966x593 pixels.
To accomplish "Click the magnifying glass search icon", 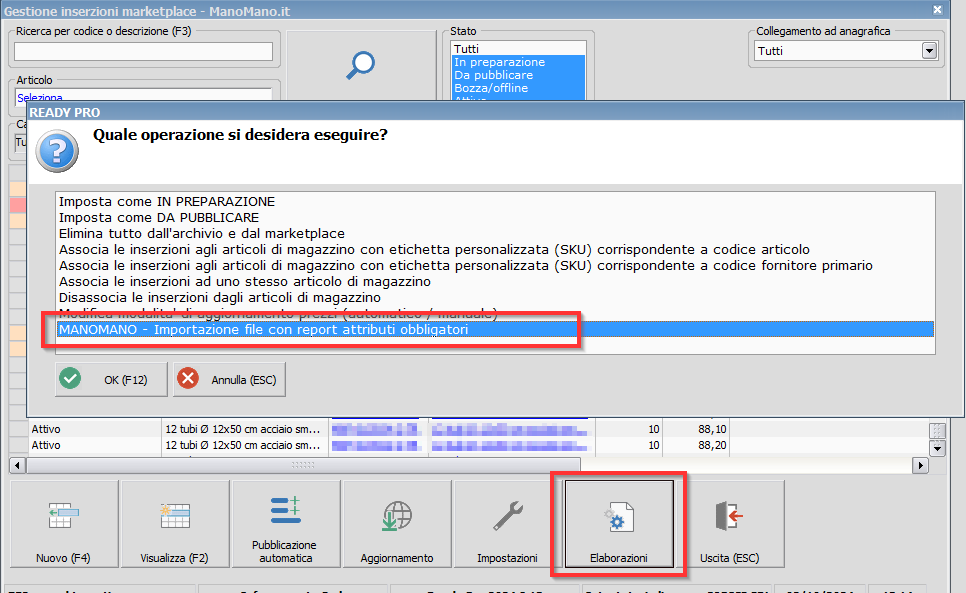I will coord(360,65).
